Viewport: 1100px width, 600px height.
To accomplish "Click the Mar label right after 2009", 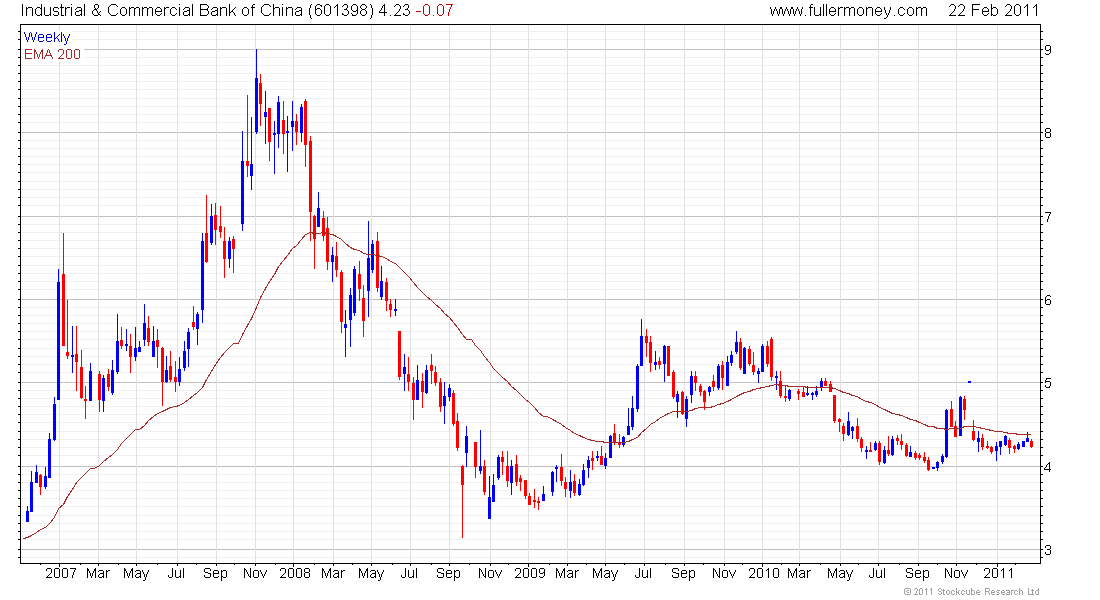I will [567, 573].
